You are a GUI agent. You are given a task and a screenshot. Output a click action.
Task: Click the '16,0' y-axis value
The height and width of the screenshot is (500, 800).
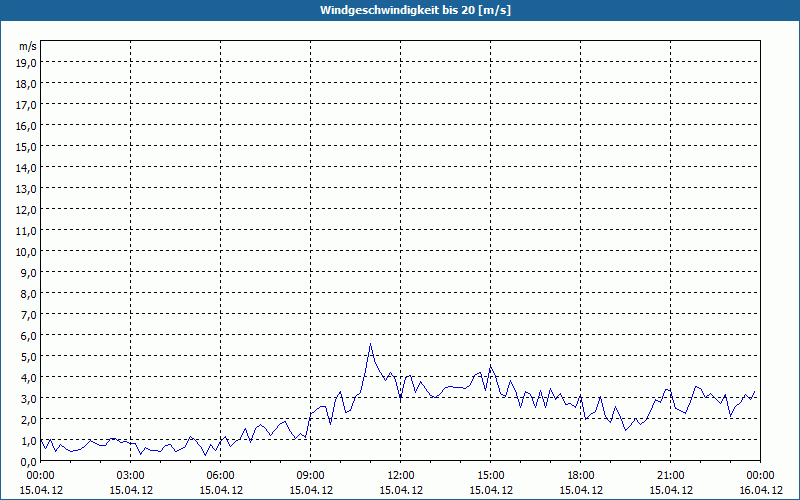coord(26,126)
